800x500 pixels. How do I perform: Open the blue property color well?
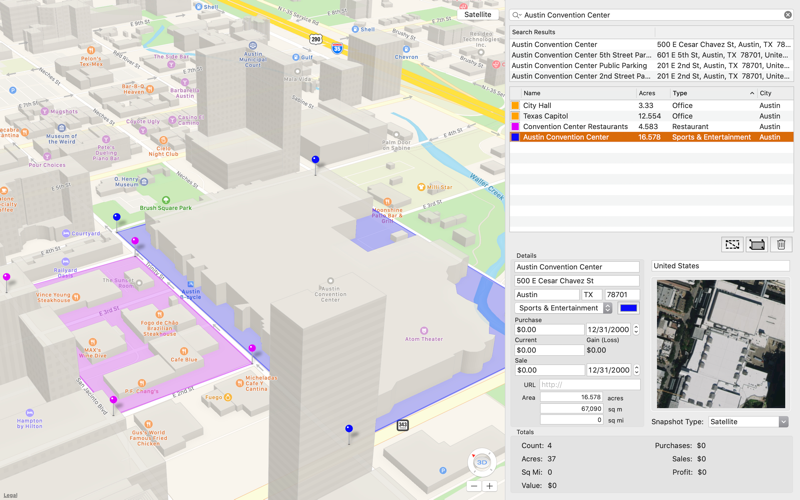click(628, 308)
